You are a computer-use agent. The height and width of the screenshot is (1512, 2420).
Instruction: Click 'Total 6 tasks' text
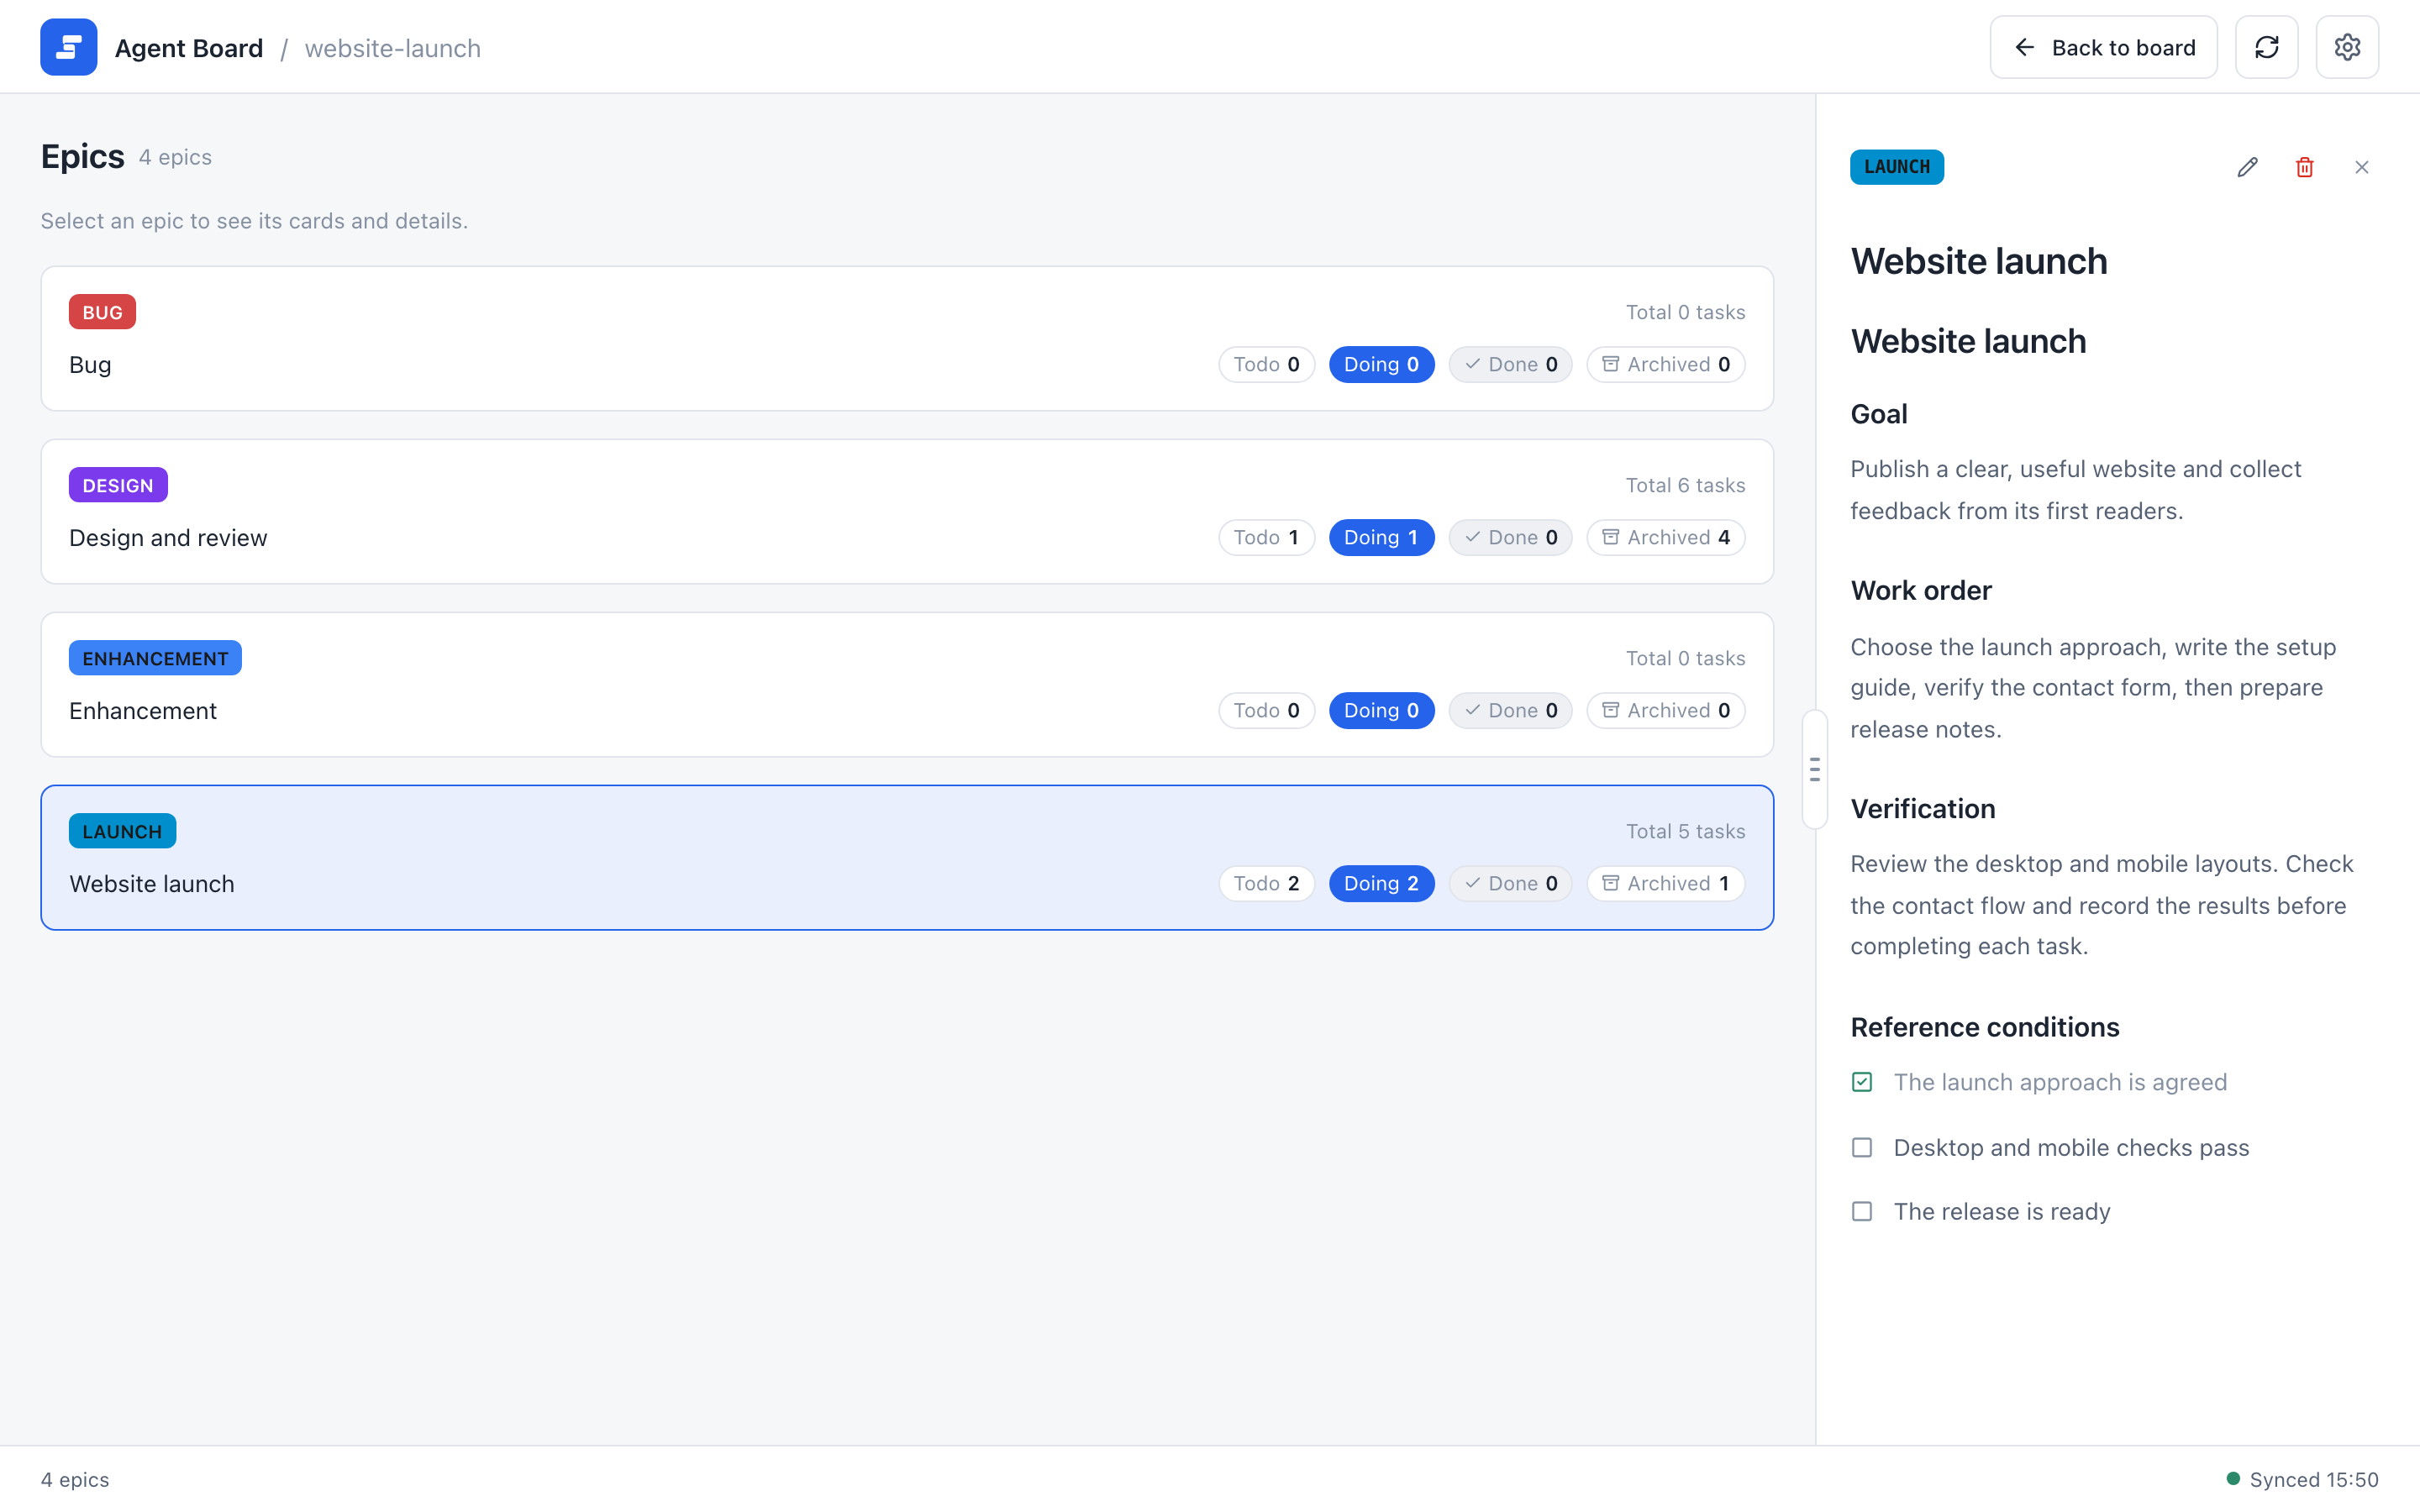tap(1685, 485)
